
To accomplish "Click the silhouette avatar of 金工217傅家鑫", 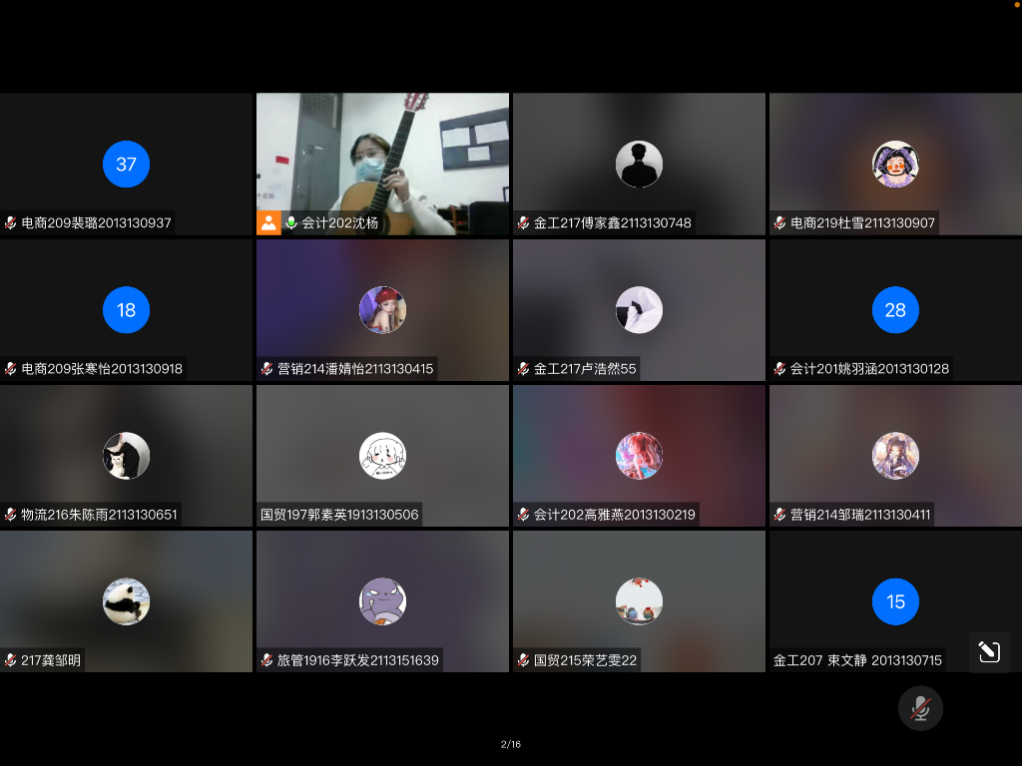I will coord(639,164).
